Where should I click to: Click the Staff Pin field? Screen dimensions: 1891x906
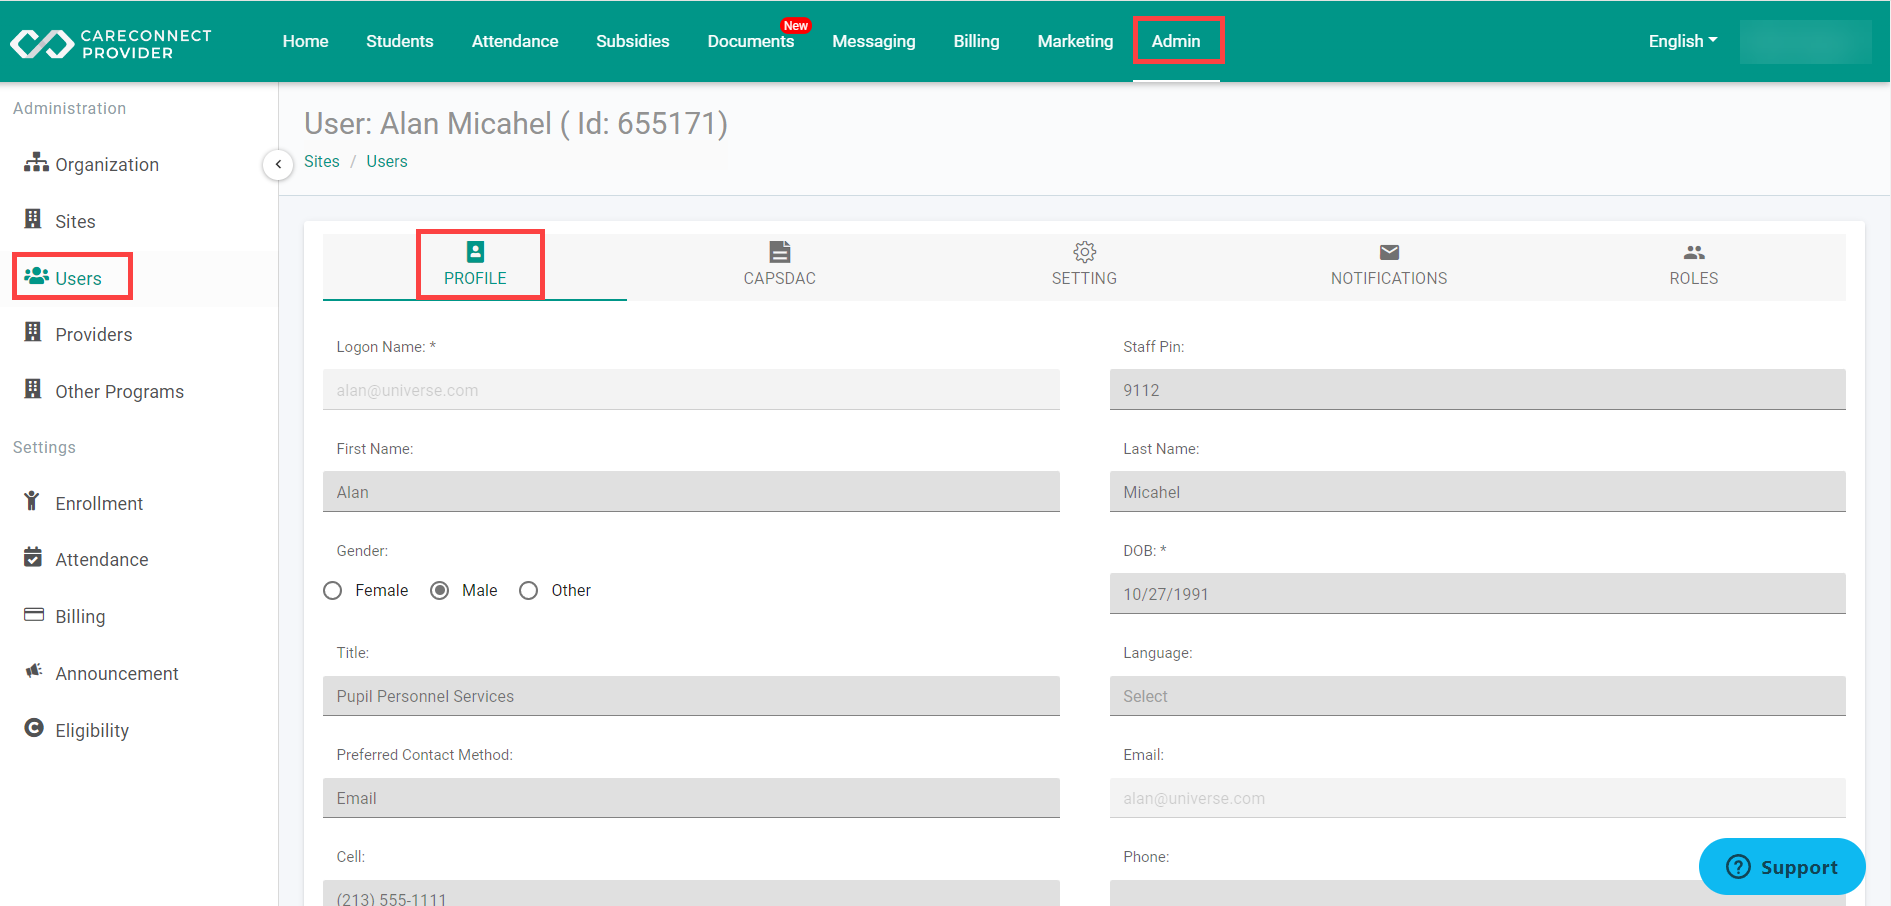pyautogui.click(x=1477, y=390)
